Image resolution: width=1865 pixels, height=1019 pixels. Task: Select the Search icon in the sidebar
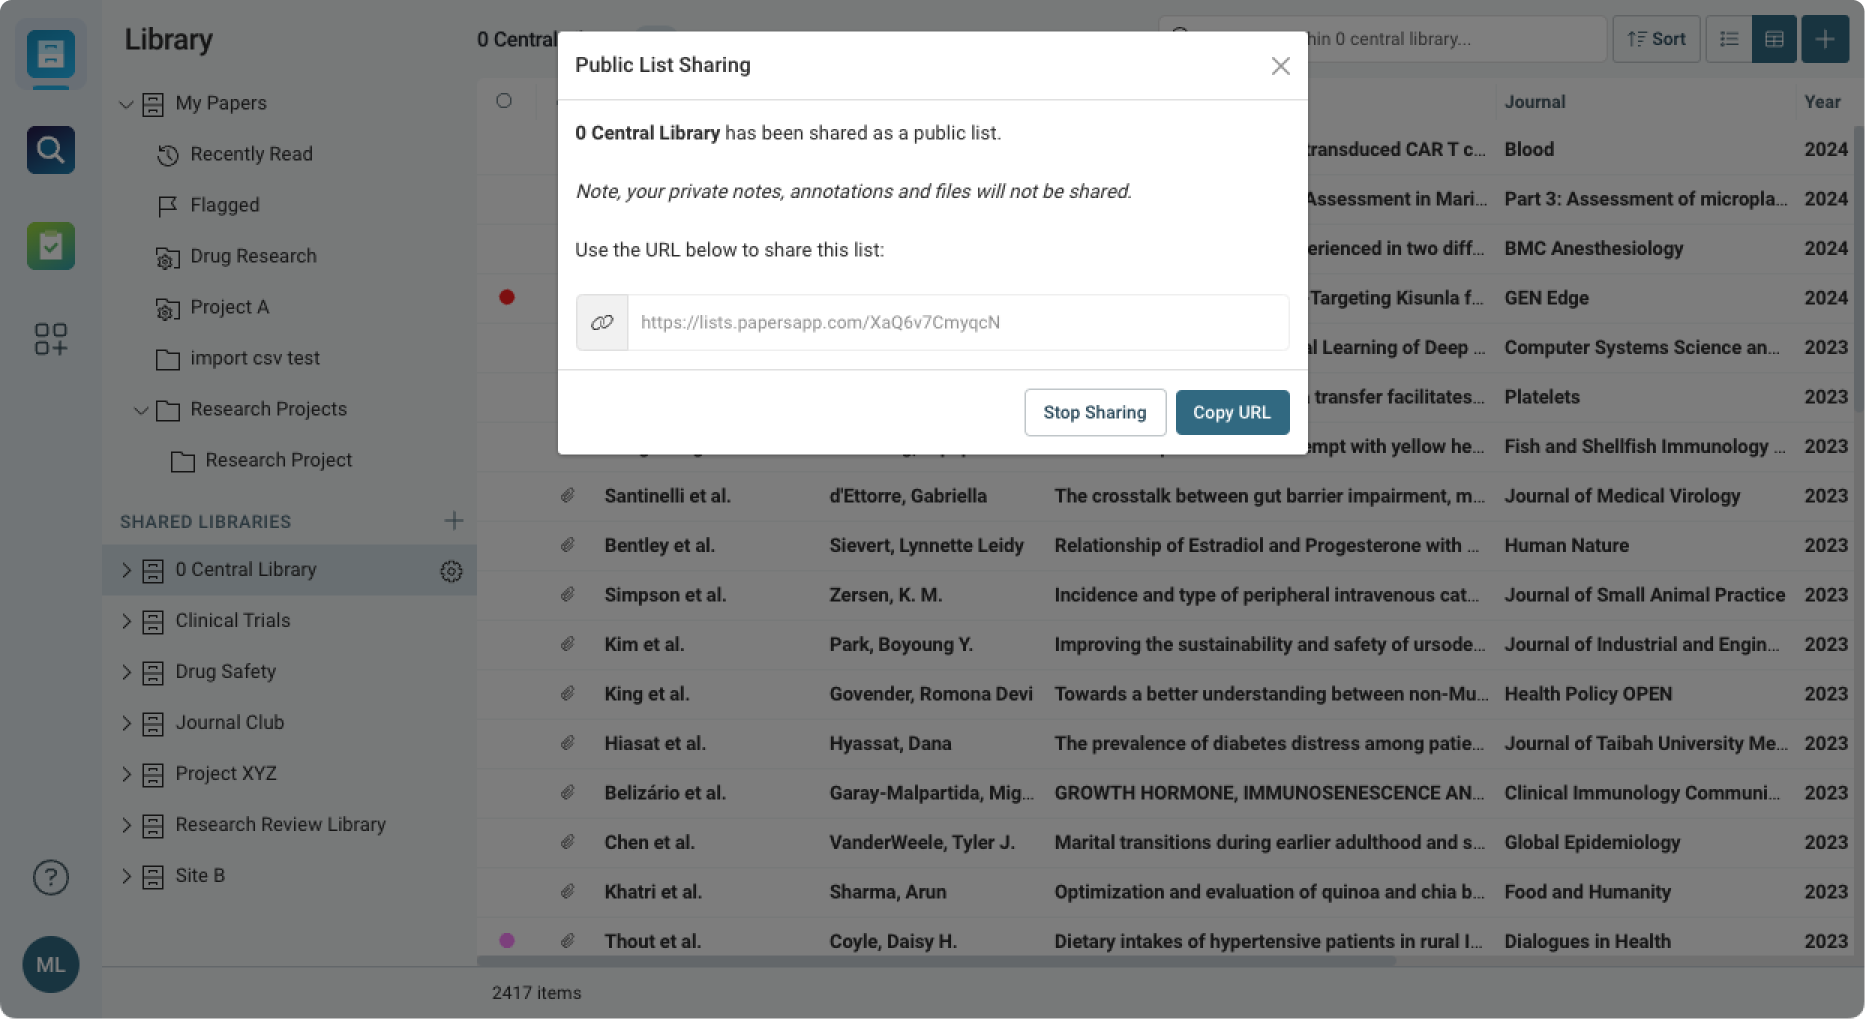click(50, 149)
